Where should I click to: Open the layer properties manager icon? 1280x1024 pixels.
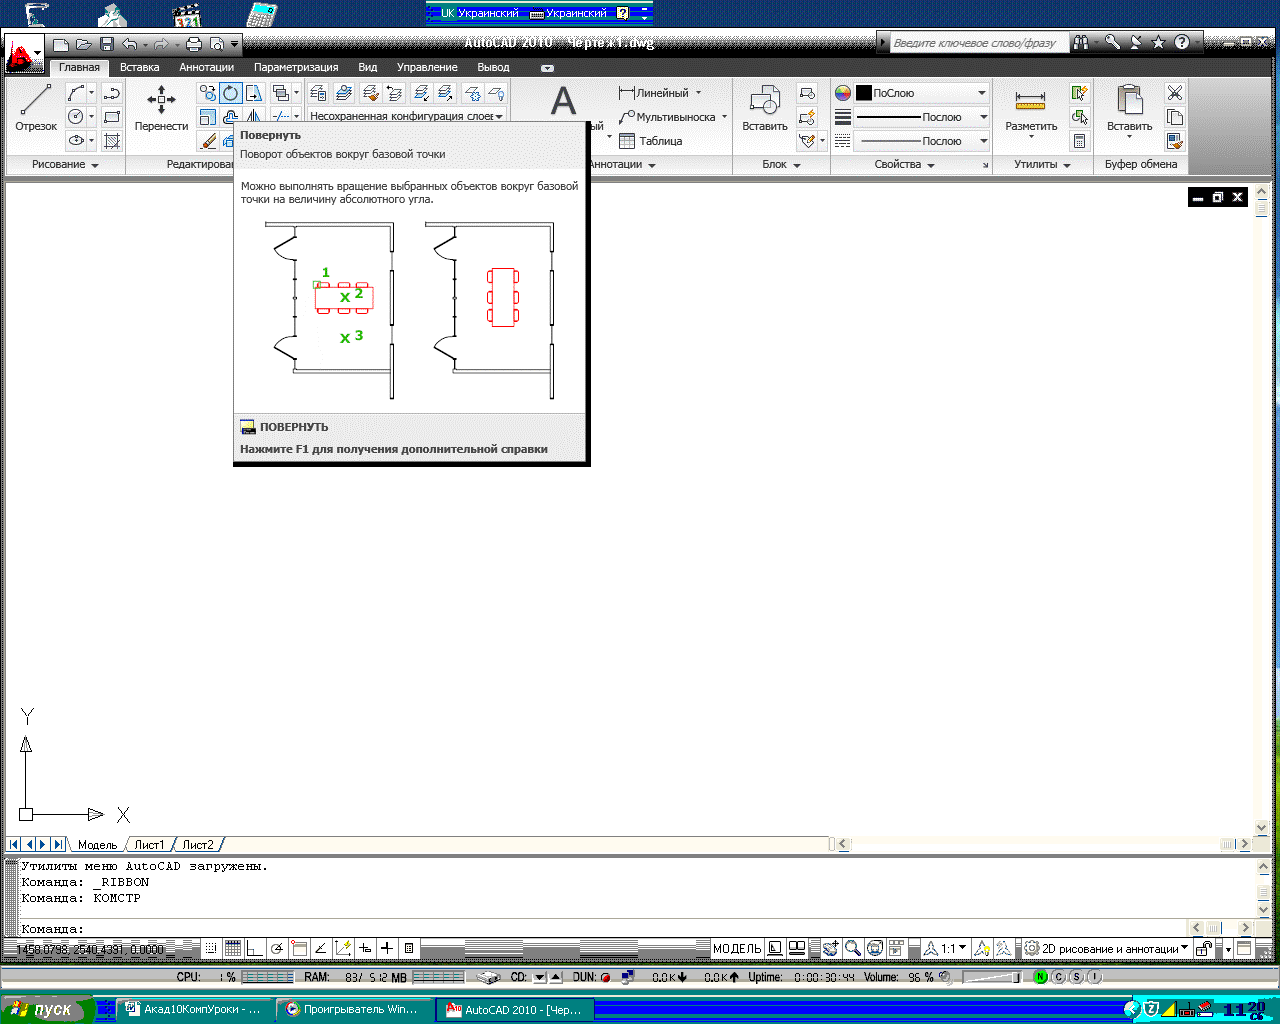[x=318, y=93]
